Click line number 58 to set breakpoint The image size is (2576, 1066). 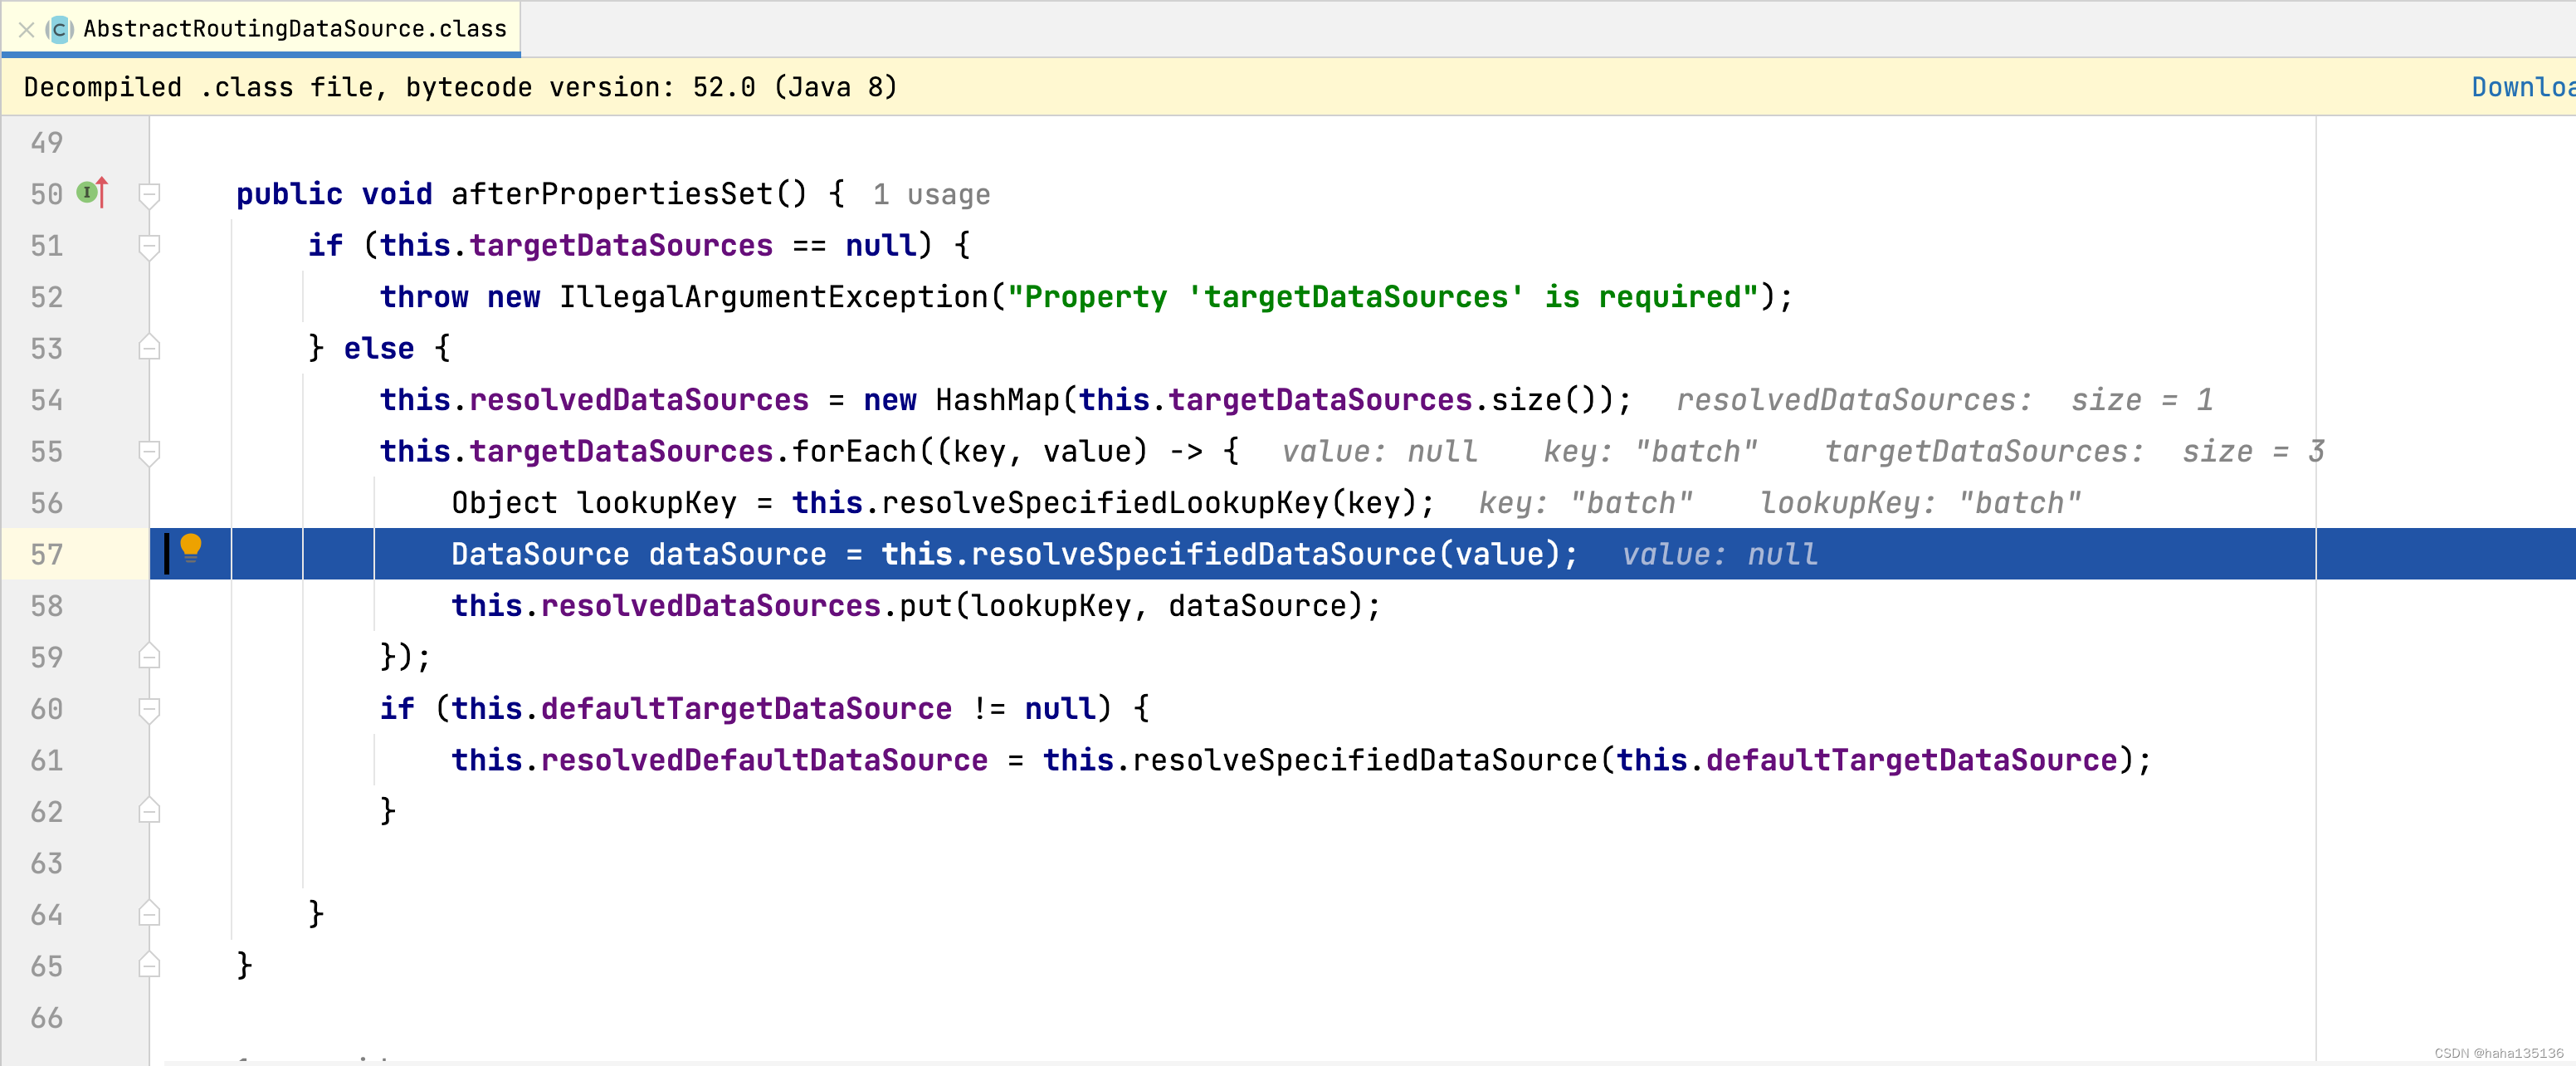point(47,606)
